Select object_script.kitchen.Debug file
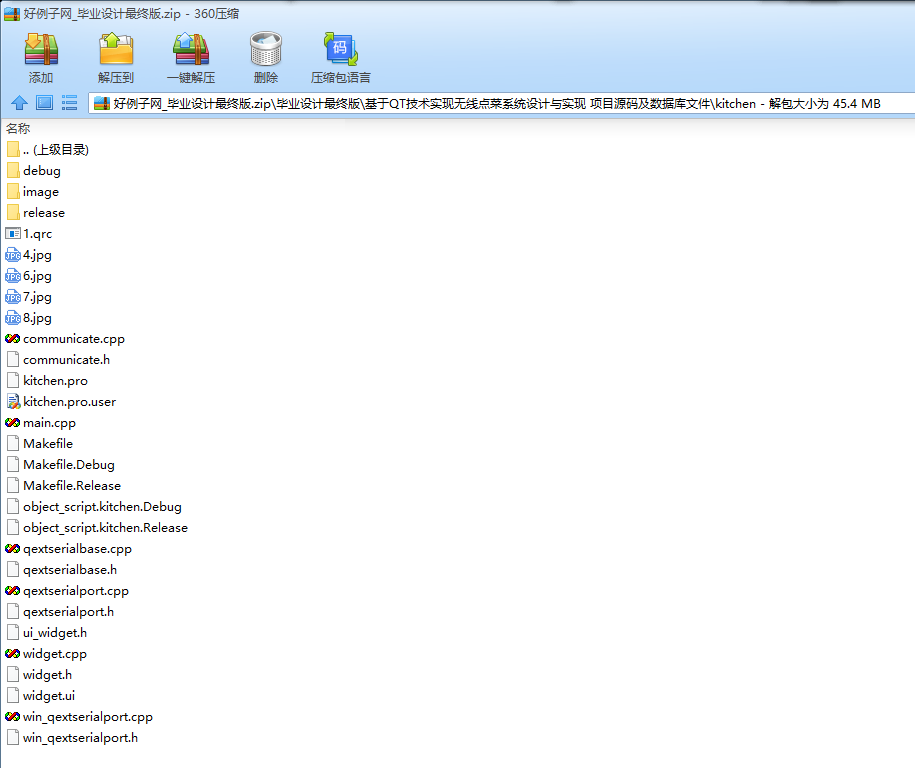 (94, 507)
